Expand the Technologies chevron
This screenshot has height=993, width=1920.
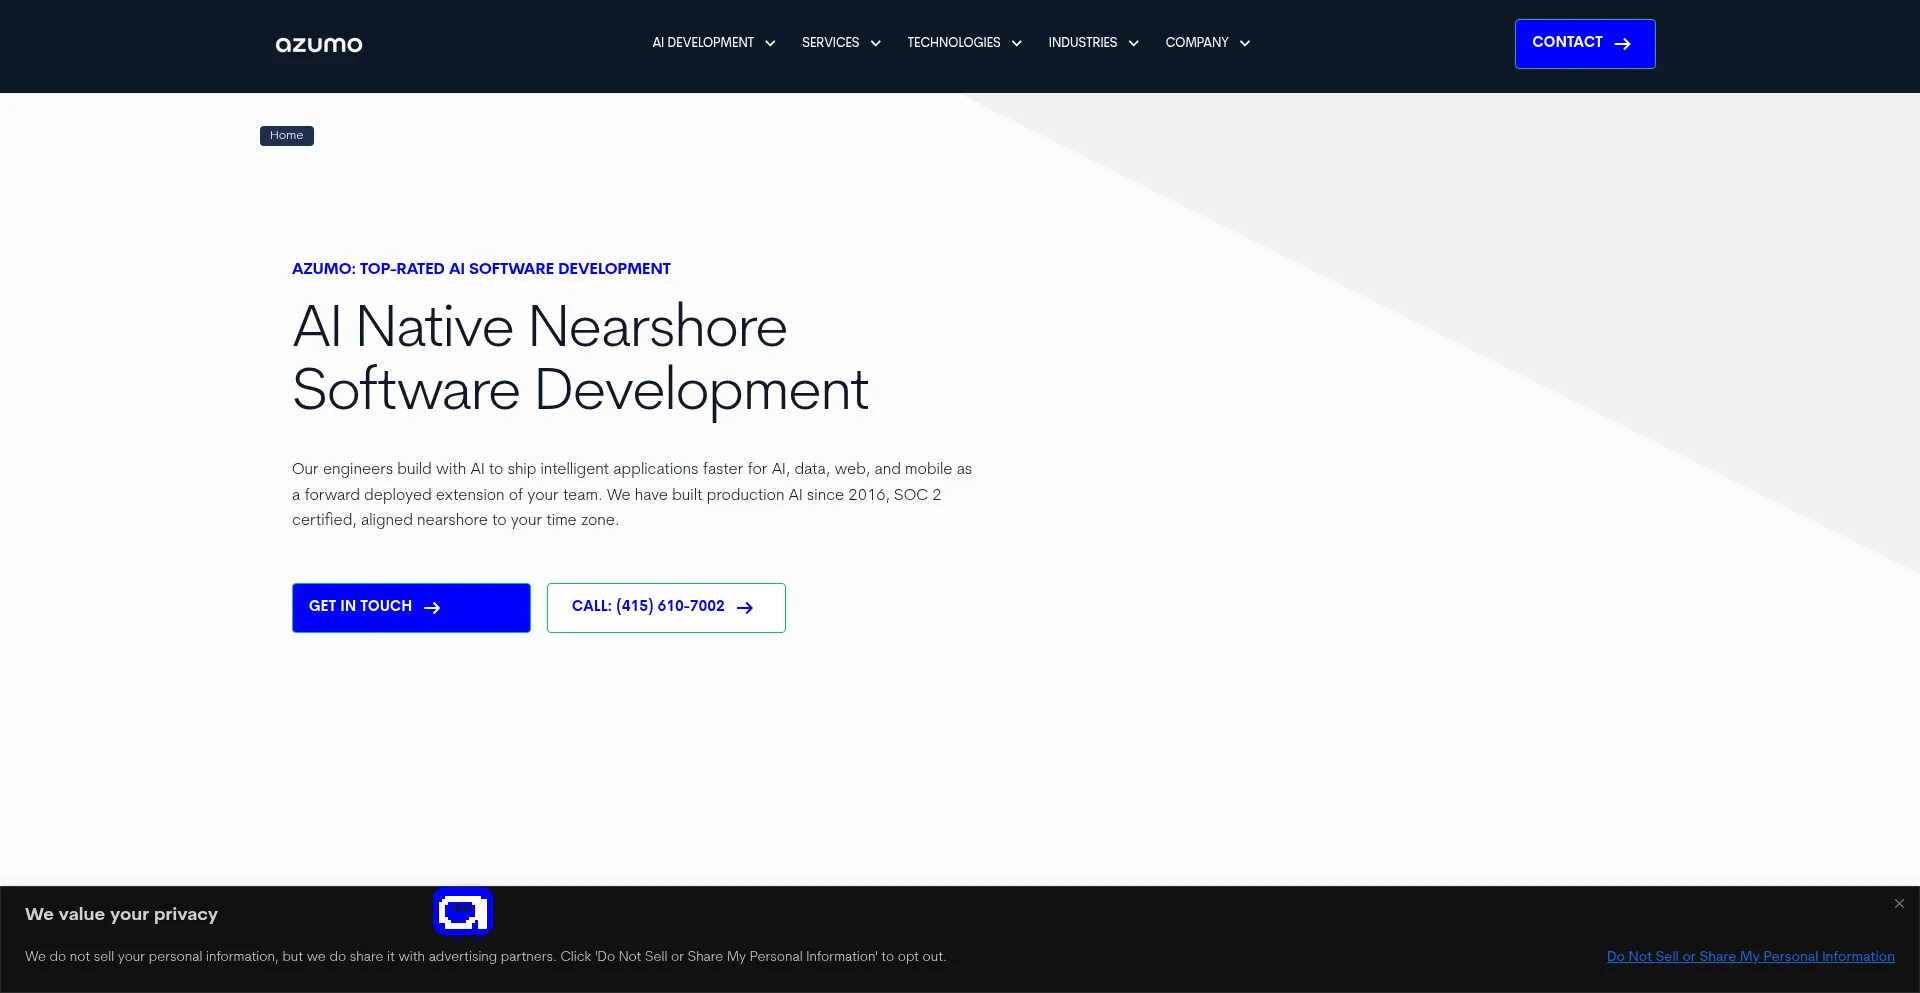(x=1017, y=43)
